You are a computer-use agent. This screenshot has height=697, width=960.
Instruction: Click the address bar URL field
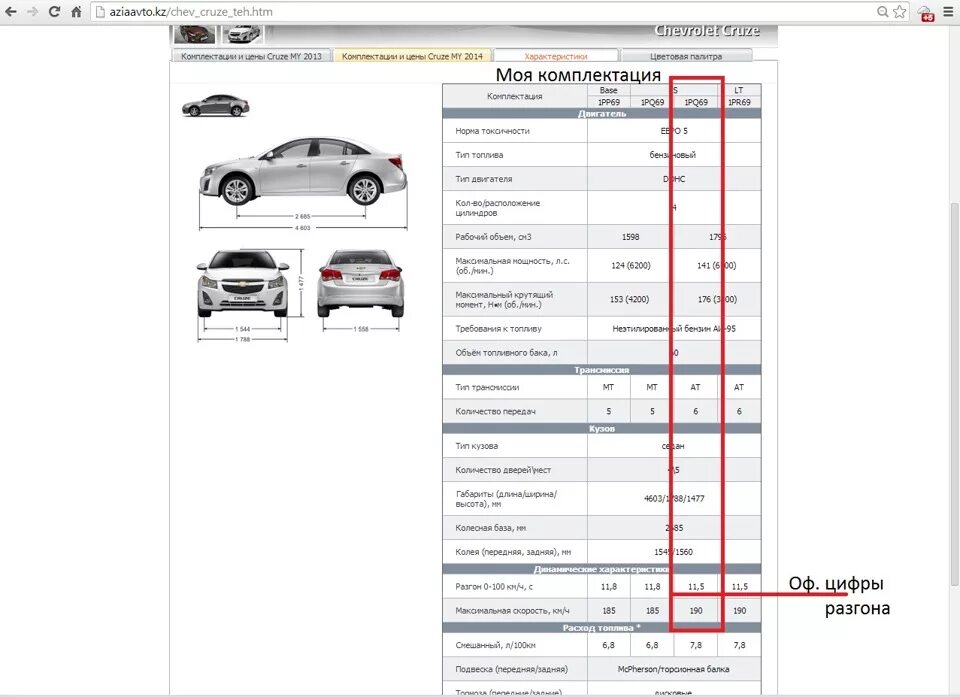(x=484, y=12)
